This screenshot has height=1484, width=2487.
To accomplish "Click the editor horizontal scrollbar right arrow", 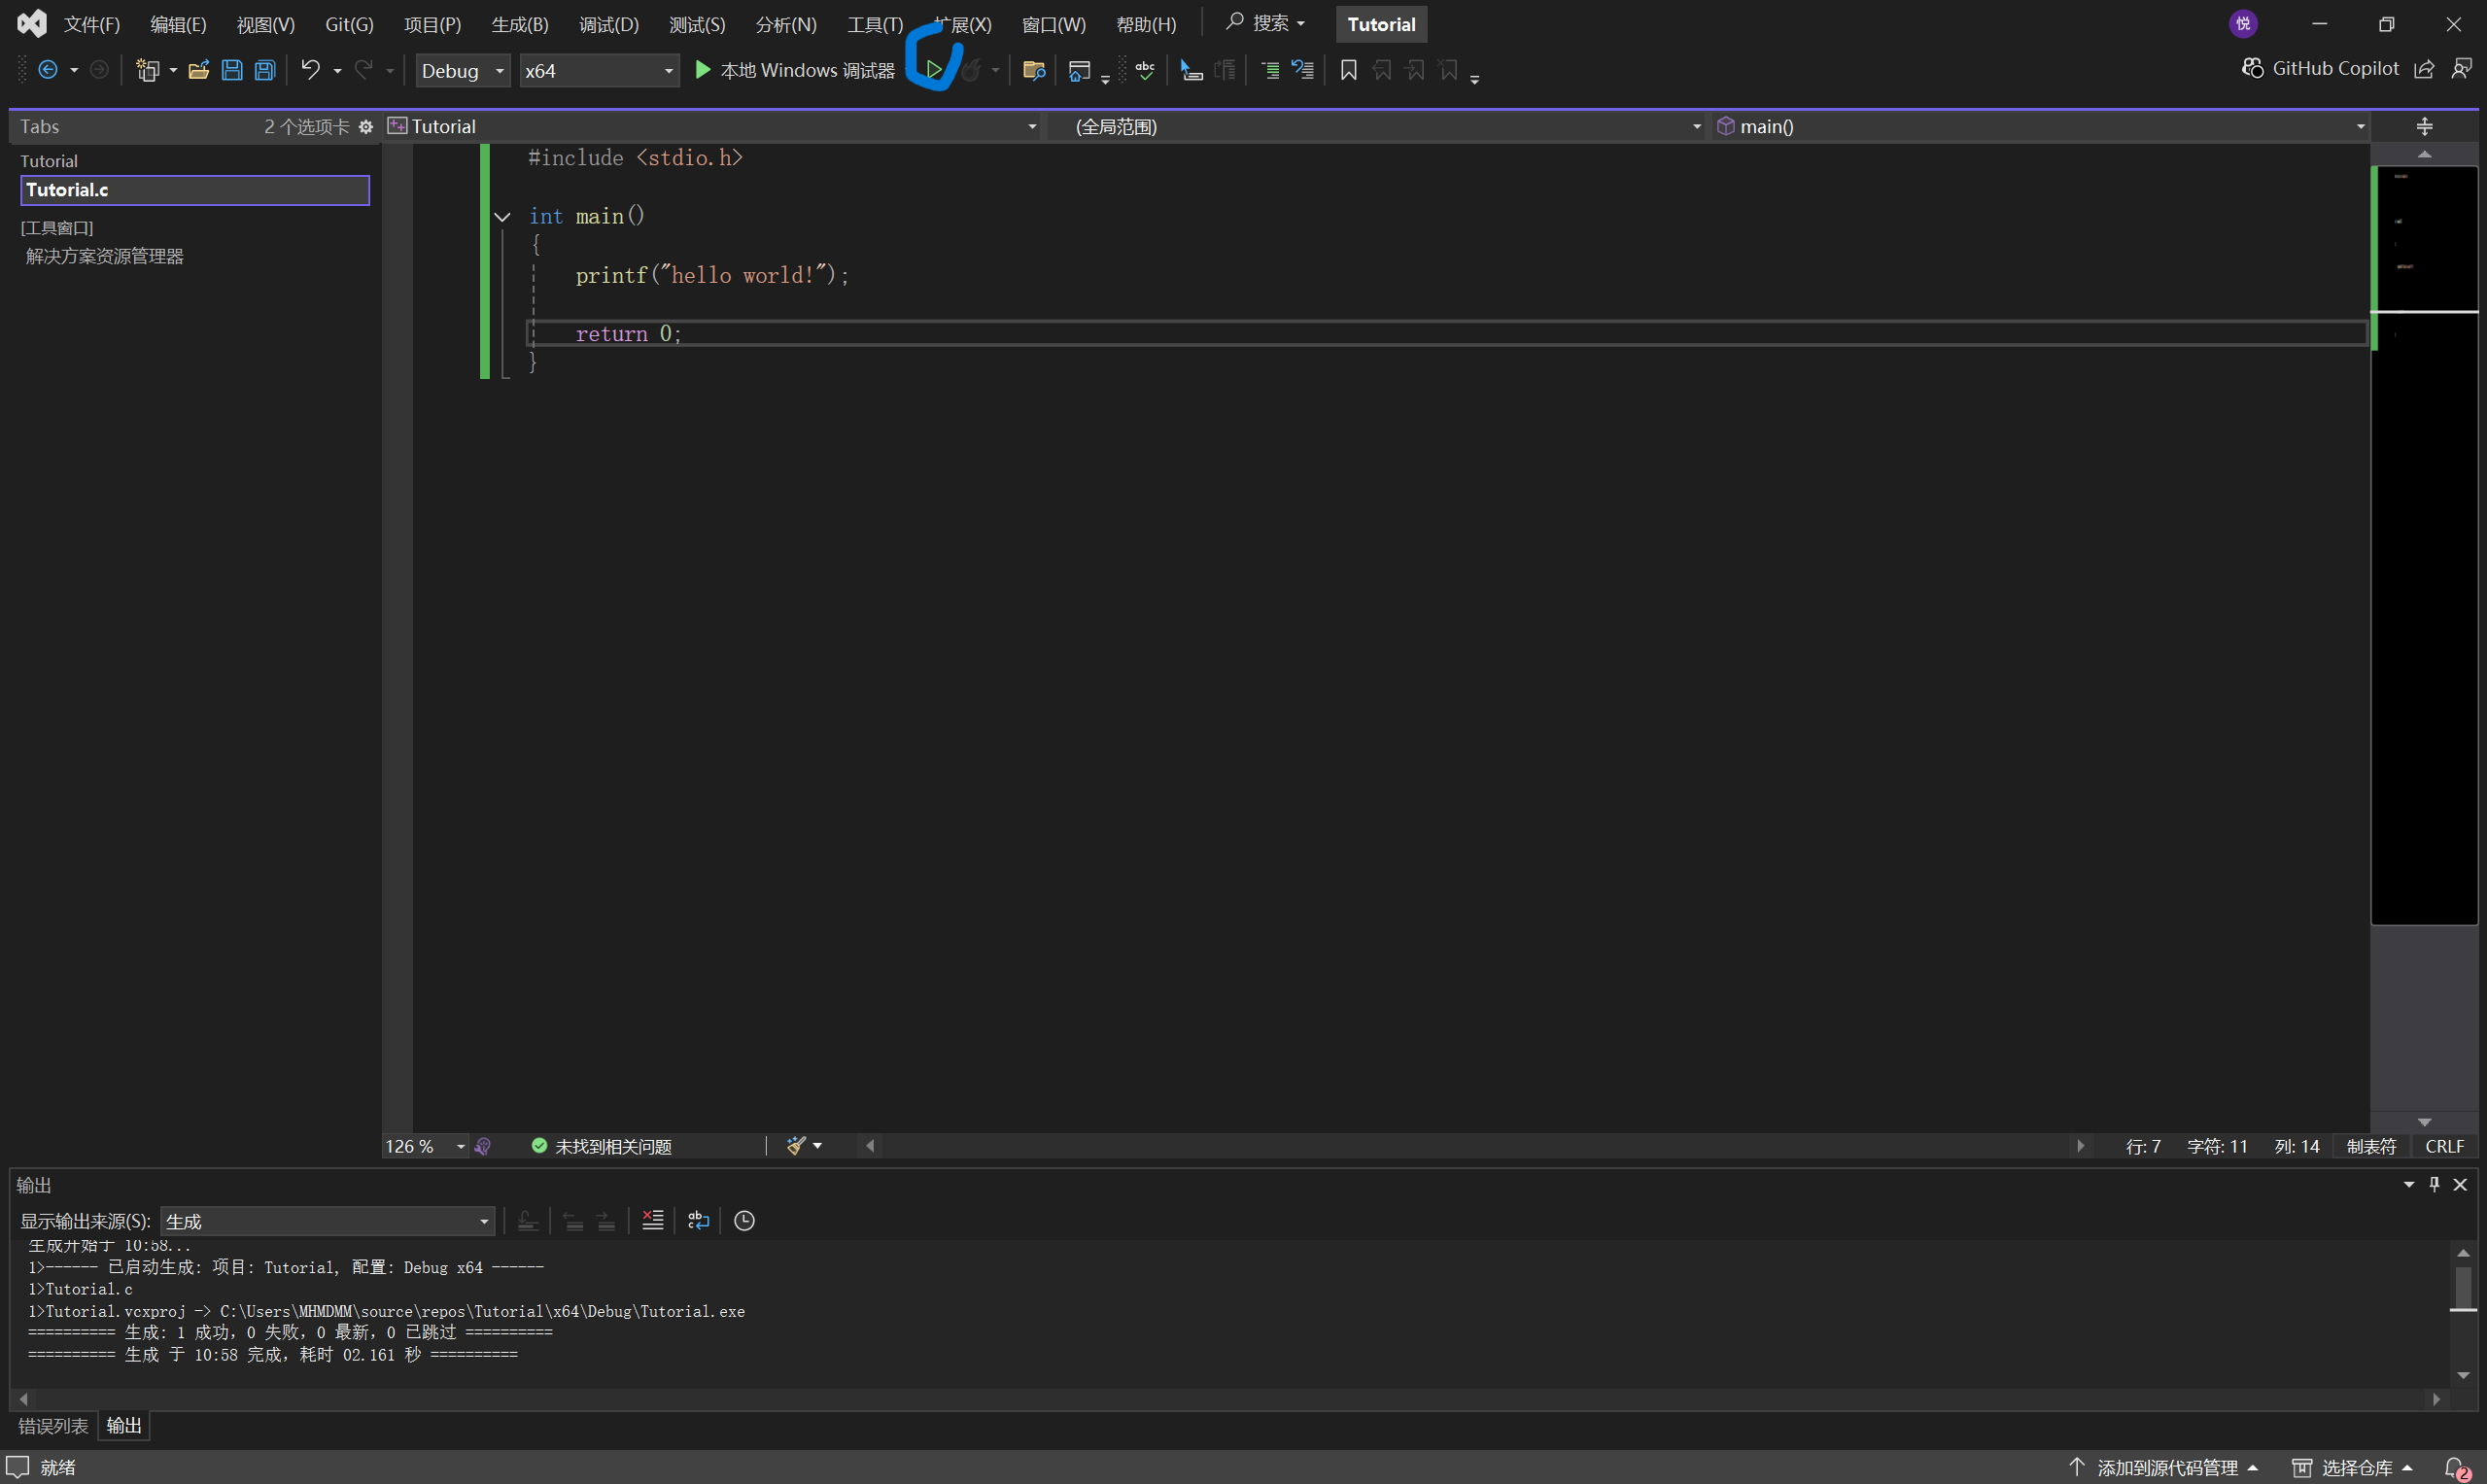I will click(x=2080, y=1146).
